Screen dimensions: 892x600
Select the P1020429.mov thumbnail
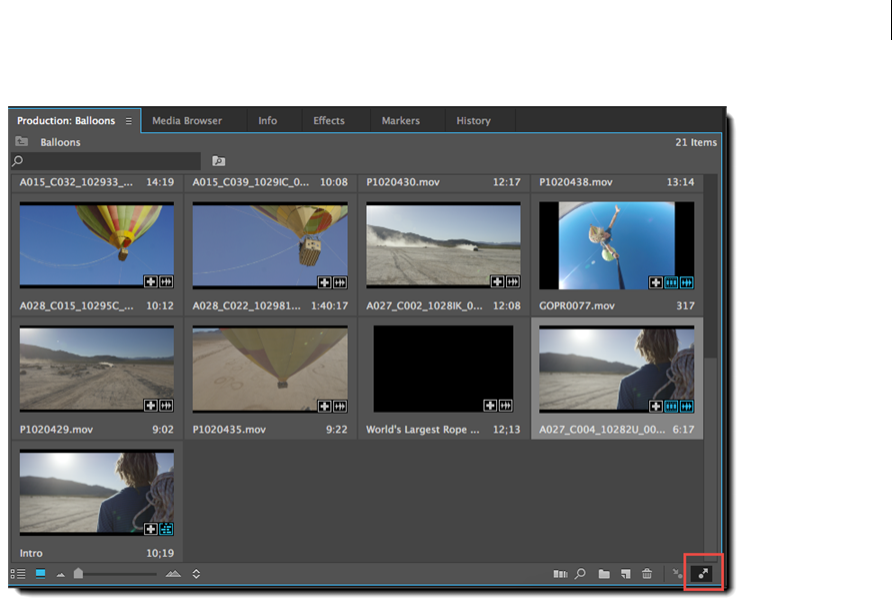[x=97, y=369]
